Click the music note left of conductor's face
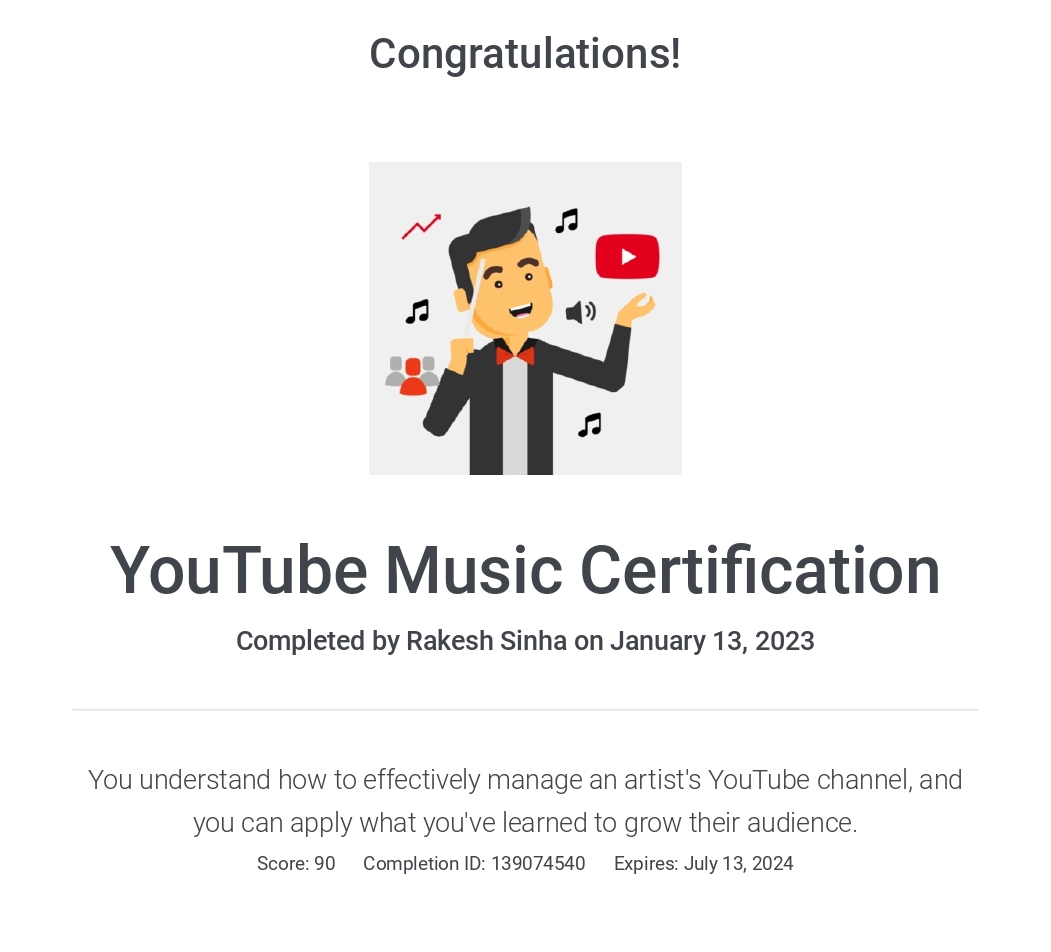 click(417, 312)
